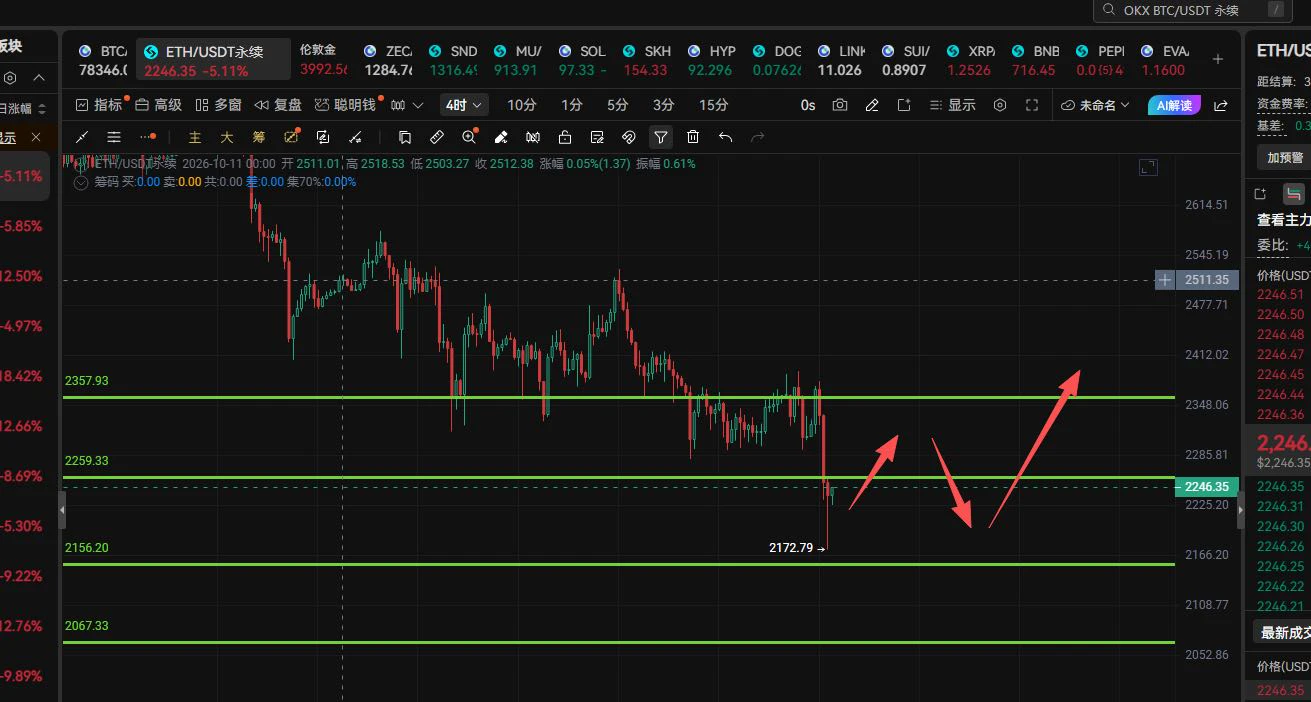Open the 指标 indicators menu

(98, 105)
